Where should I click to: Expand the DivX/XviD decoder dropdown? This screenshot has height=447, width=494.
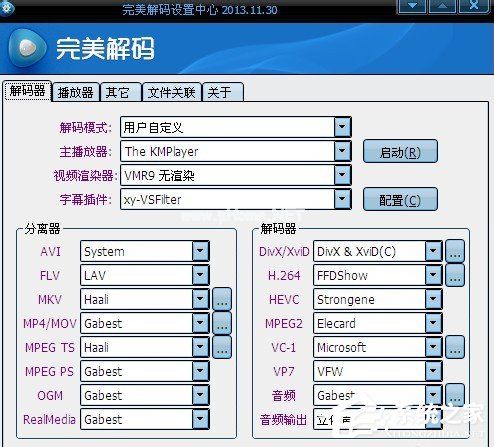(x=433, y=251)
